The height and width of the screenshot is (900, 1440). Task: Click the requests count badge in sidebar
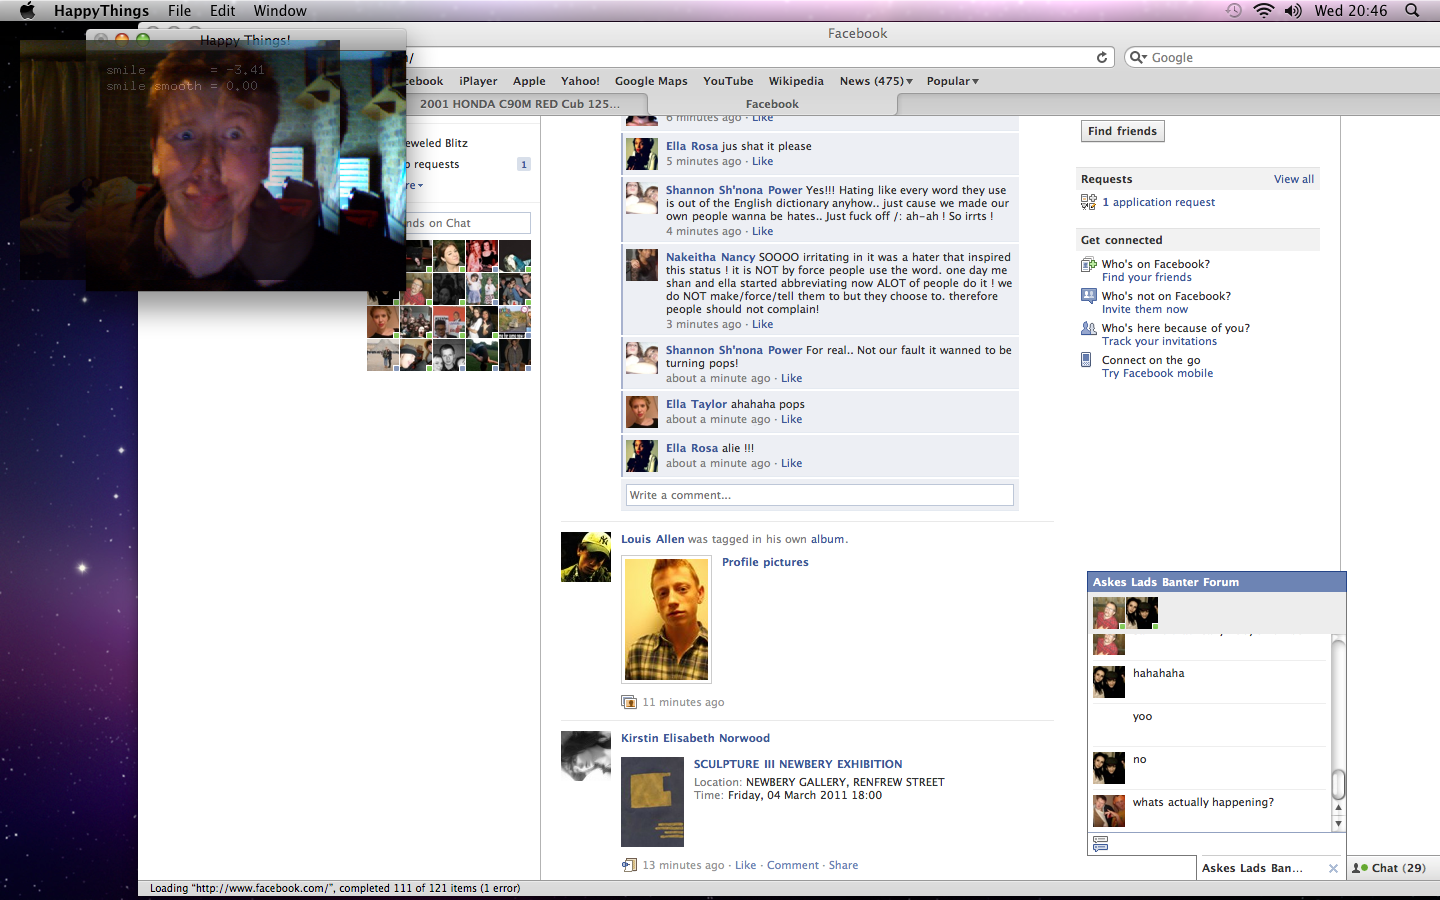click(523, 164)
